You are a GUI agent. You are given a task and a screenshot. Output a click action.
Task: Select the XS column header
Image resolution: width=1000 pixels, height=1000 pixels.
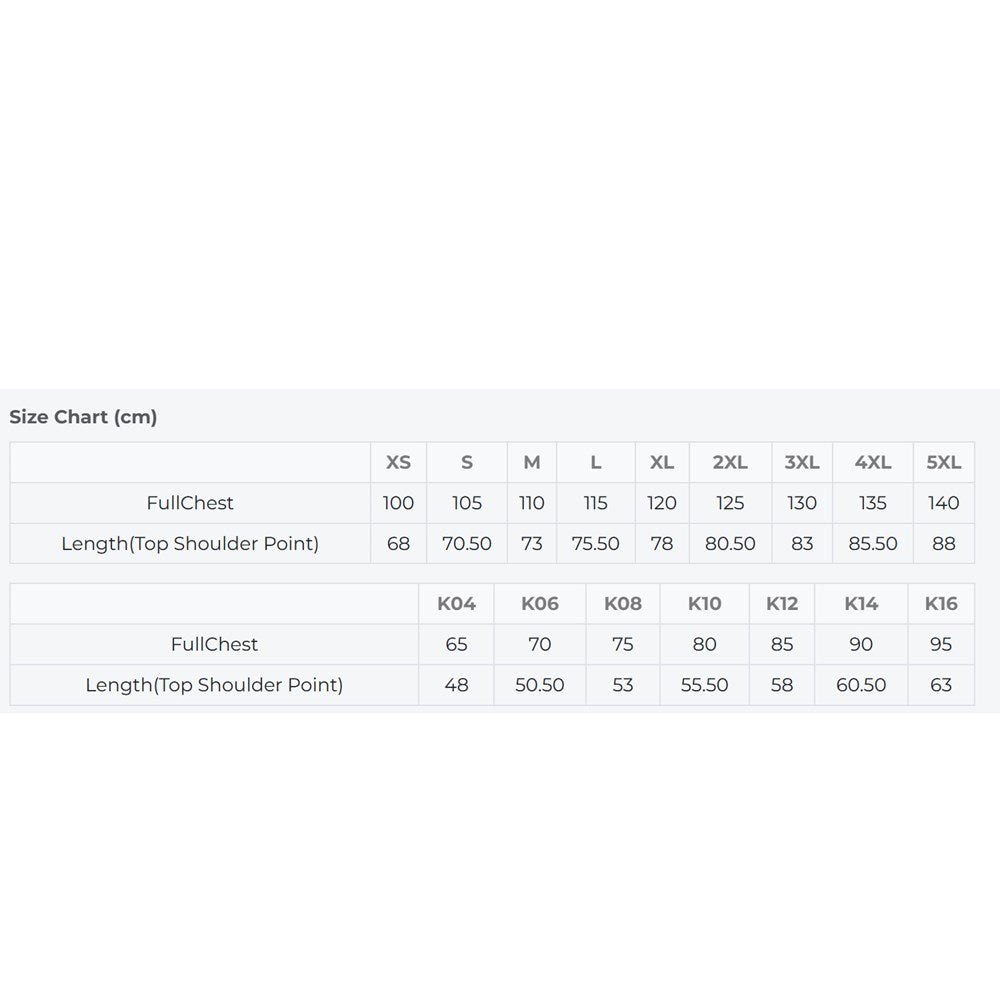pyautogui.click(x=398, y=462)
